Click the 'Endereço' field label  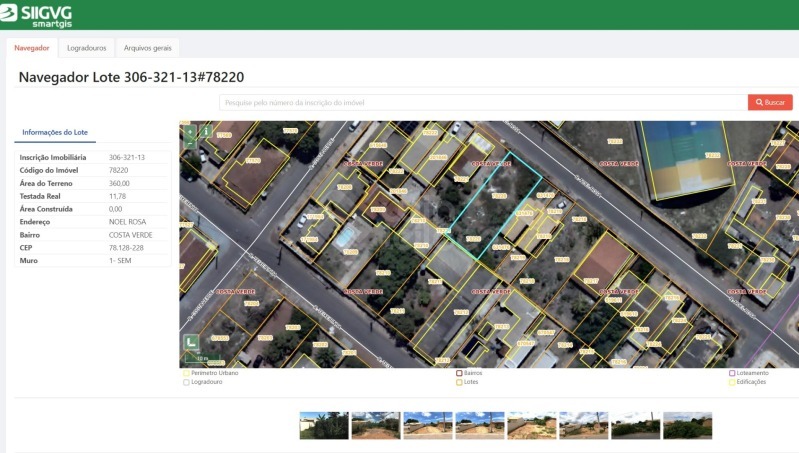pyautogui.click(x=35, y=222)
